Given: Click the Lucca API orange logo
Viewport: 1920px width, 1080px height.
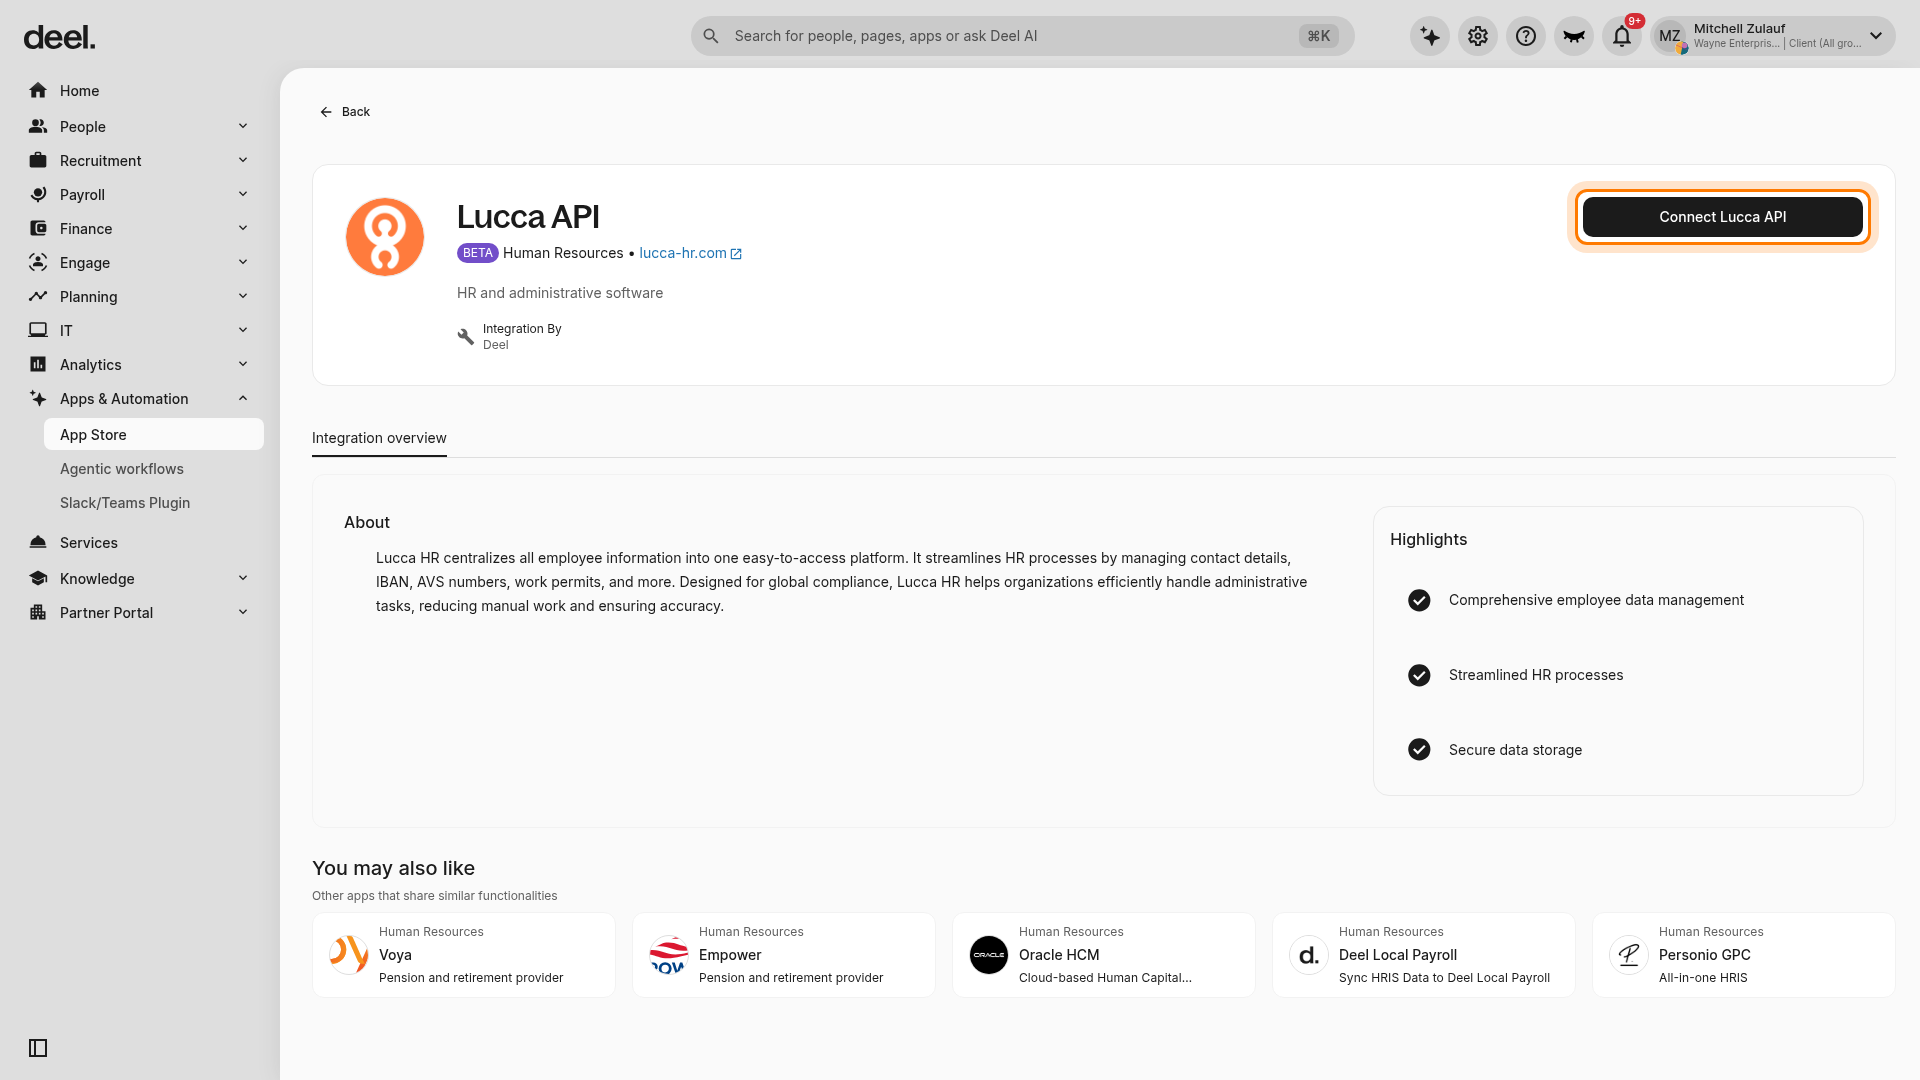Looking at the screenshot, I should click(385, 237).
